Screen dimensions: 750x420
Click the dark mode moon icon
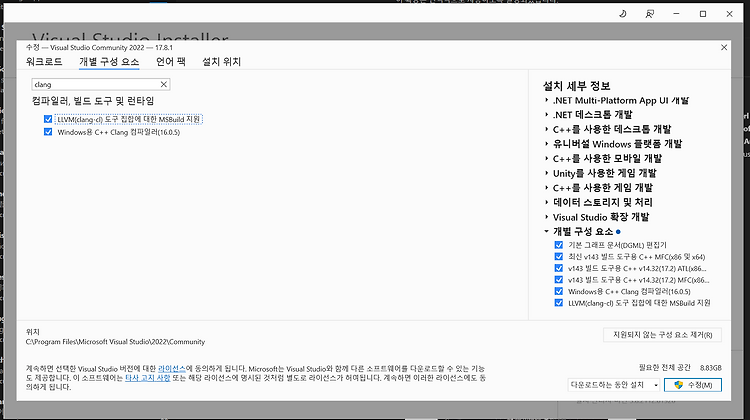(x=622, y=14)
